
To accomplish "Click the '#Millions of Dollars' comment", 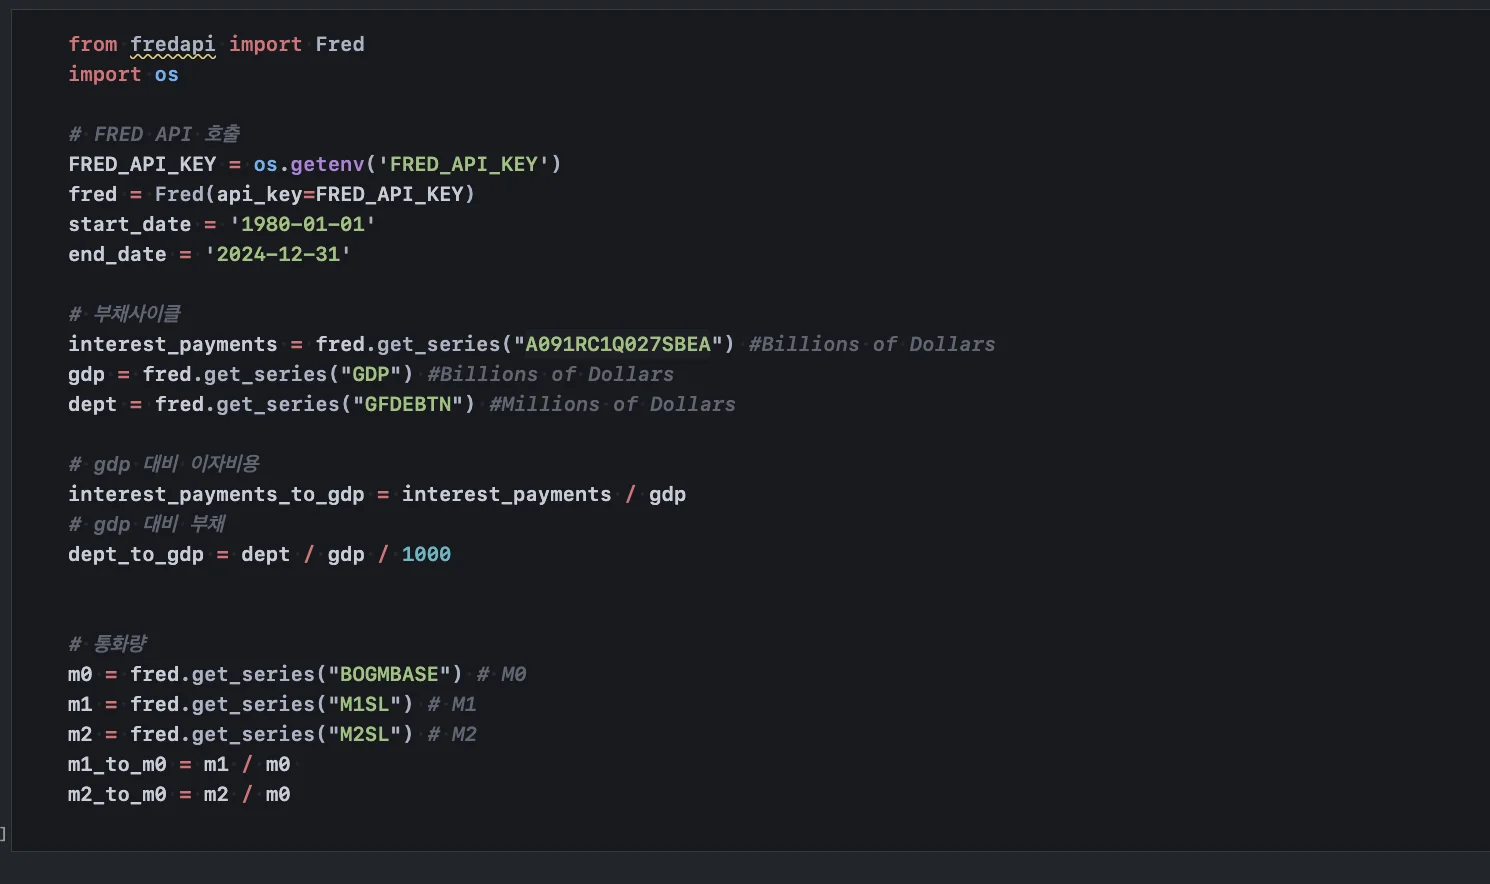I will pos(612,404).
